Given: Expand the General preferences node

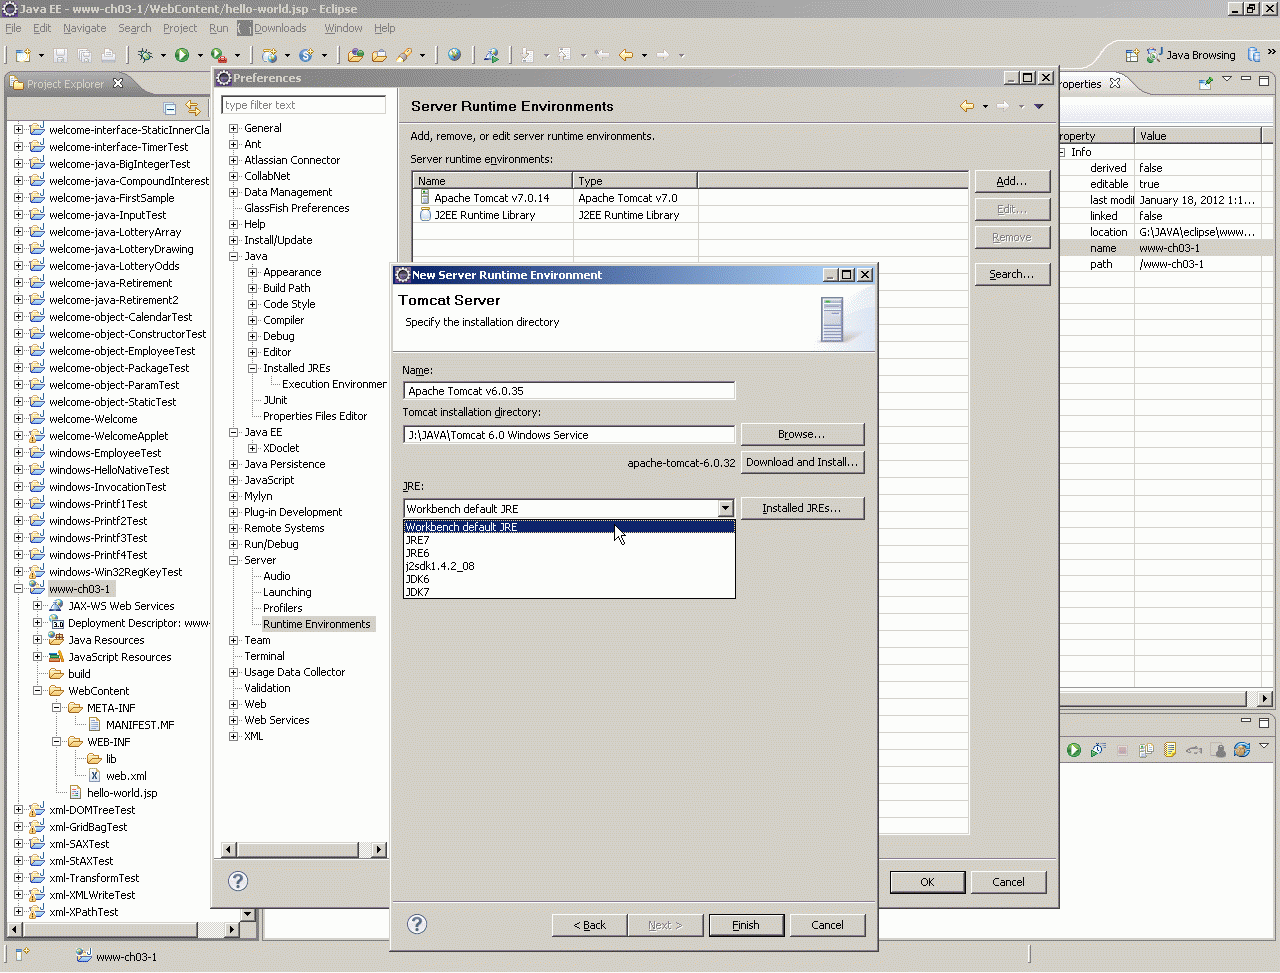Looking at the screenshot, I should (234, 128).
